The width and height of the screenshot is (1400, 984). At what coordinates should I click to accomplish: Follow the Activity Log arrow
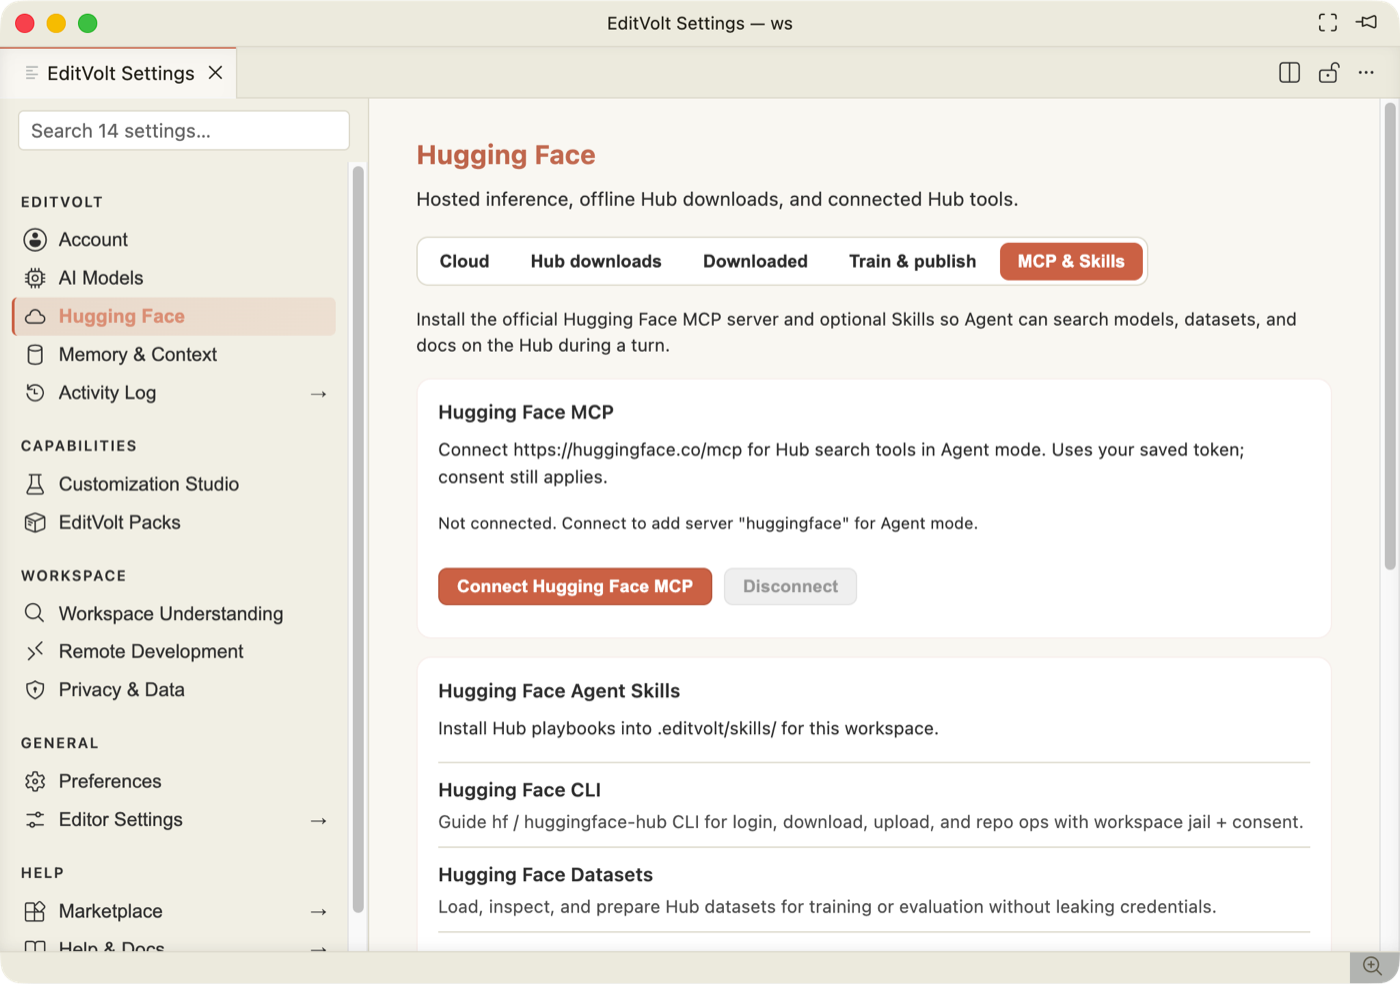(319, 394)
